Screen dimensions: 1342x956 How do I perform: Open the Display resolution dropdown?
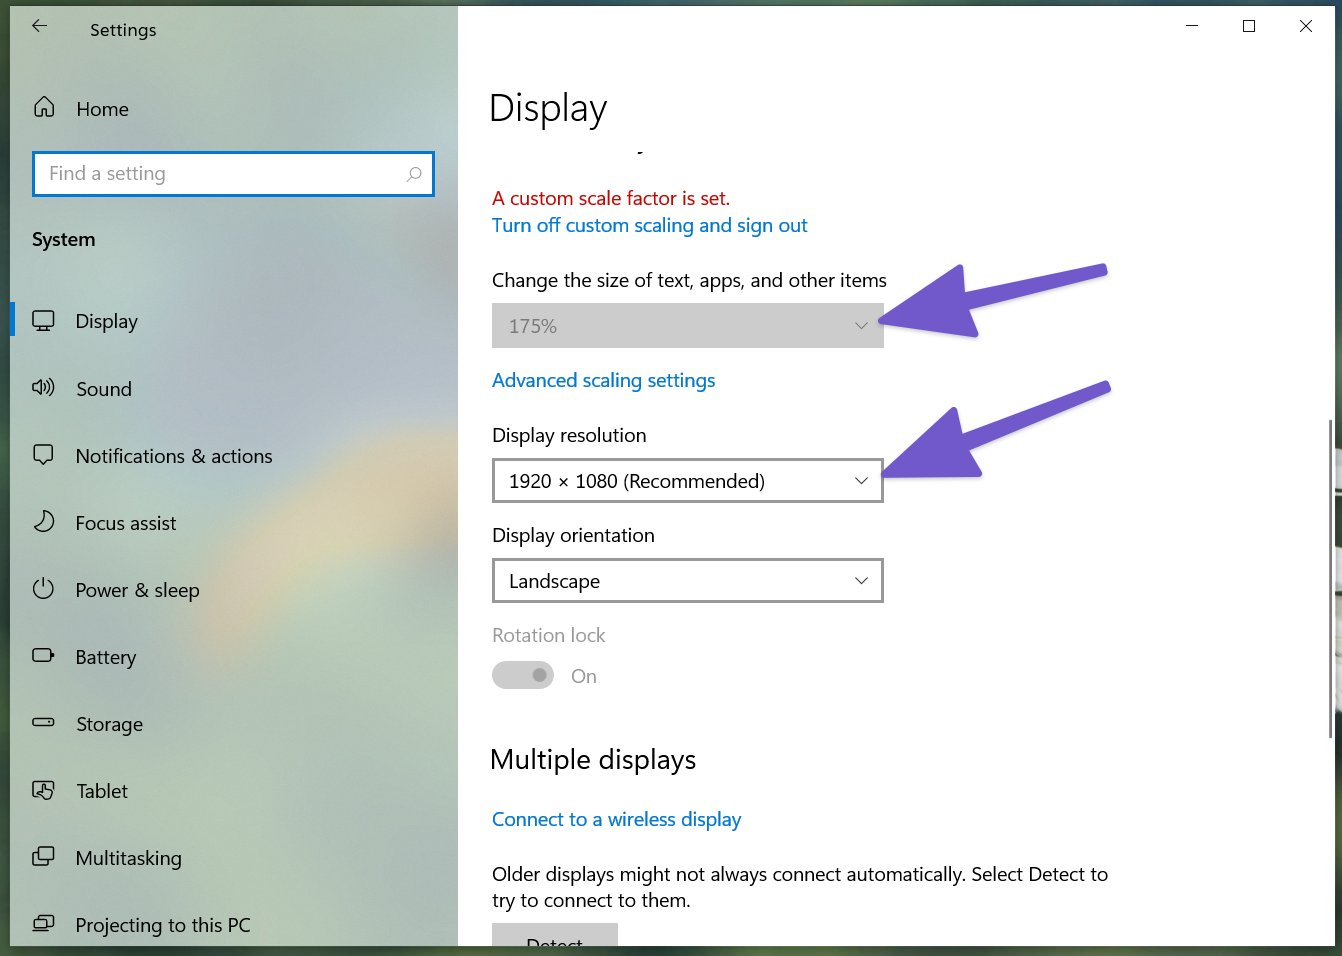688,481
